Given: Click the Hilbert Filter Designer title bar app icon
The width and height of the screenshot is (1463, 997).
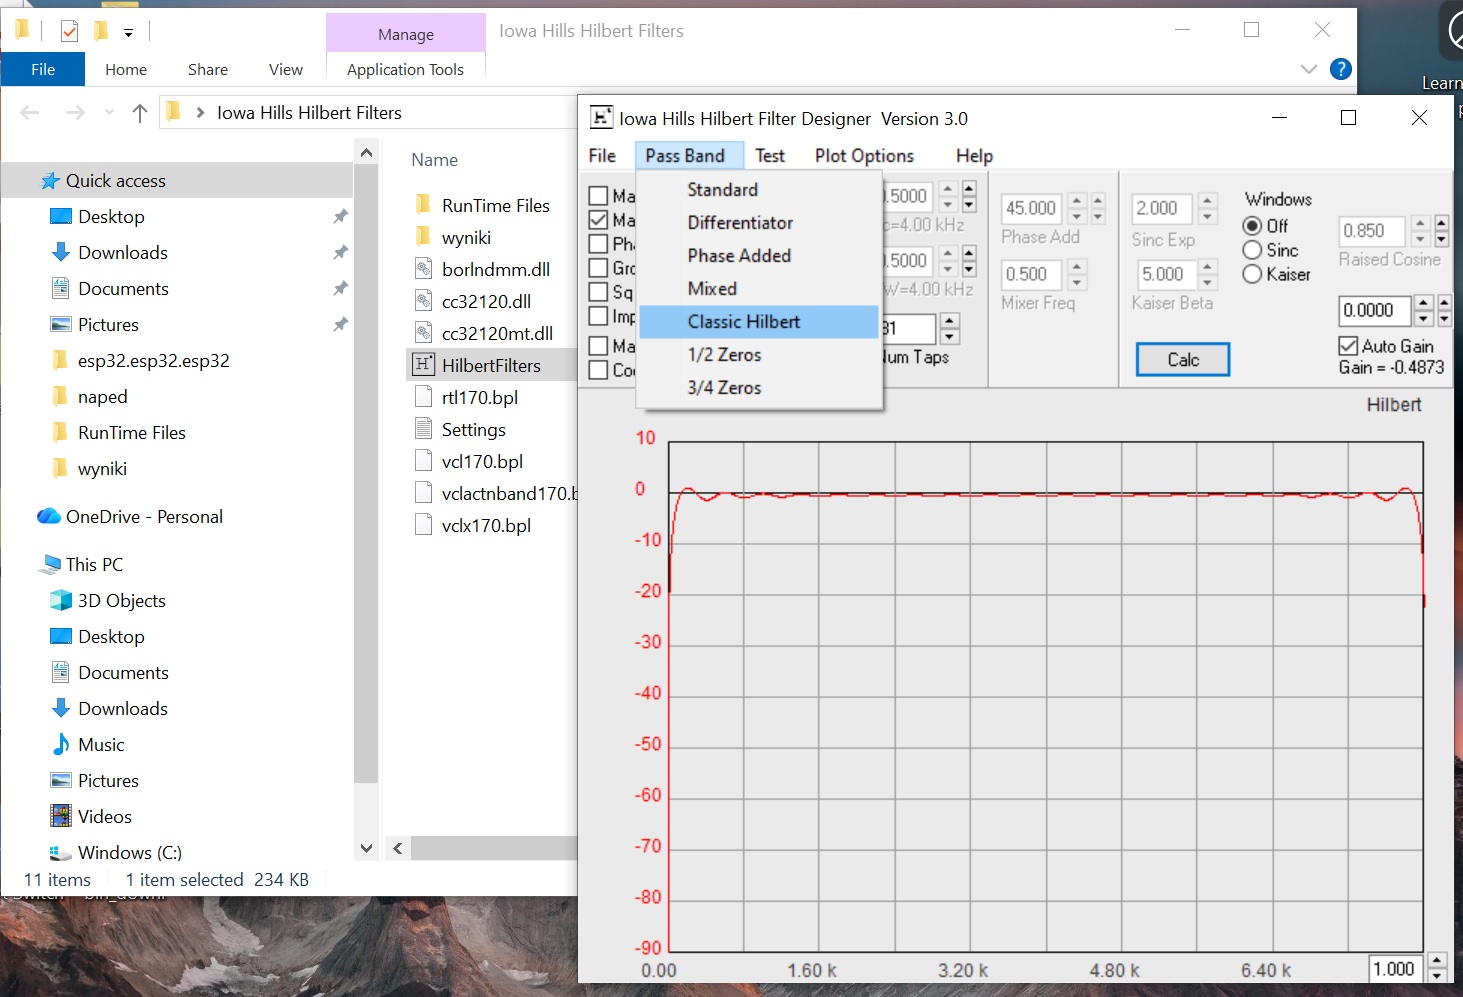Looking at the screenshot, I should (x=601, y=118).
